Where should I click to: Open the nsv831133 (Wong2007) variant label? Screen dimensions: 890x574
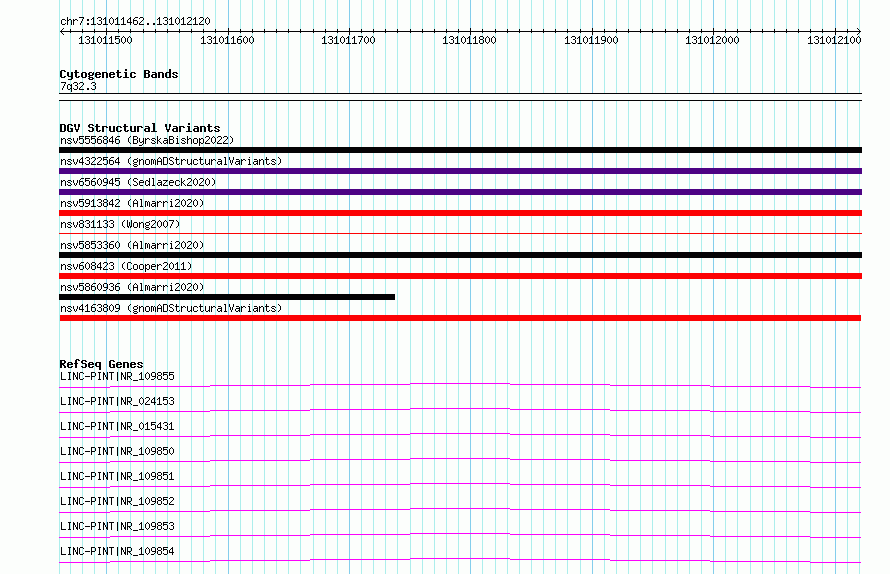(120, 224)
